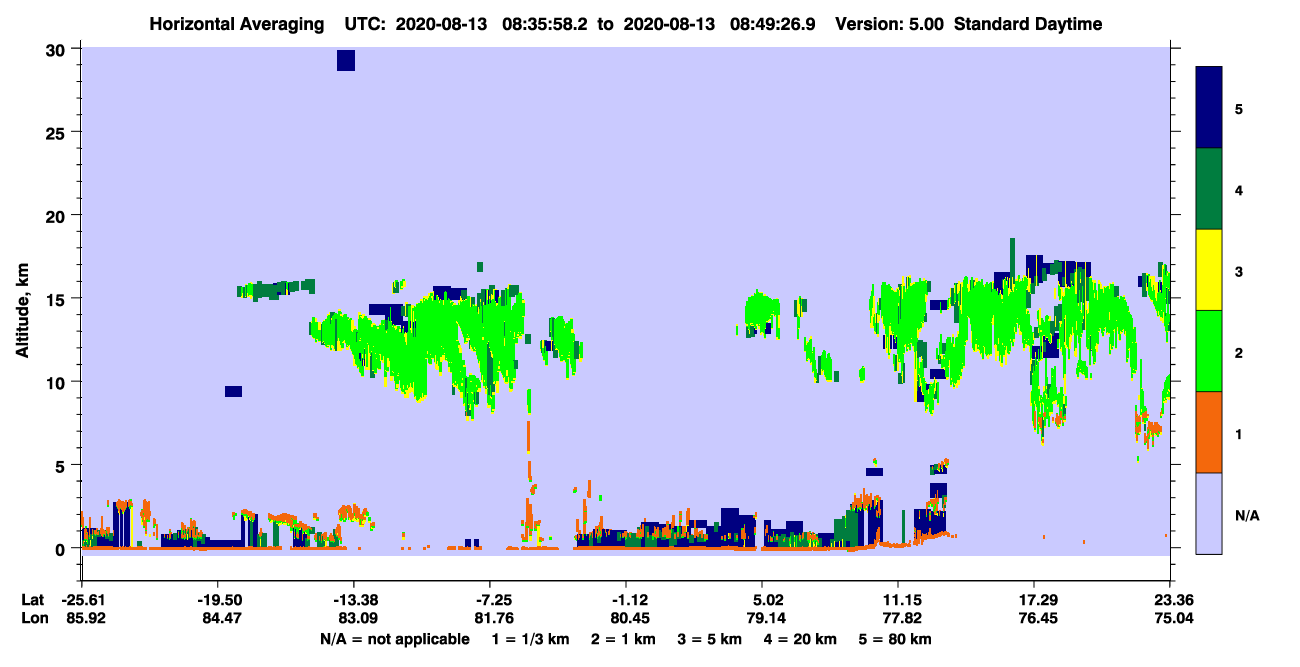Click latitude value -19.50

(218, 600)
